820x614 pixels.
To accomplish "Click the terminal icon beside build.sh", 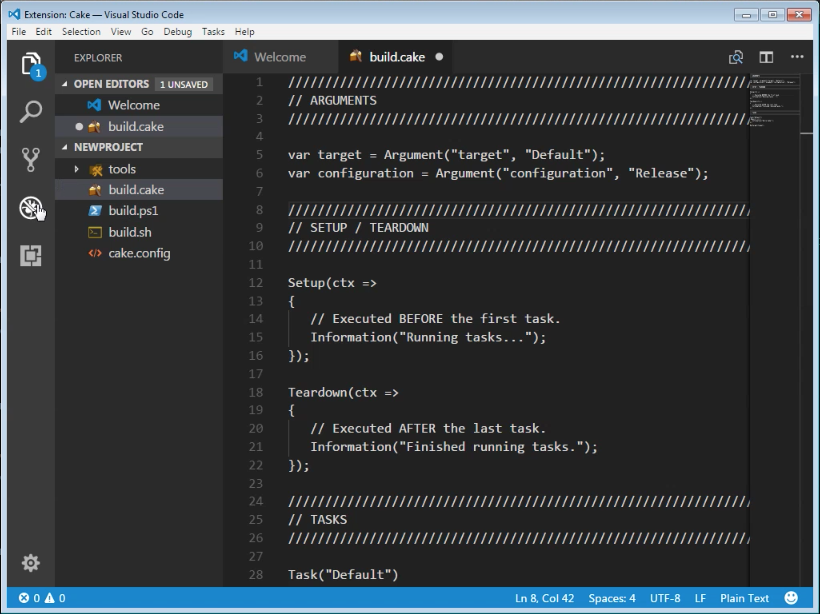I will click(95, 232).
